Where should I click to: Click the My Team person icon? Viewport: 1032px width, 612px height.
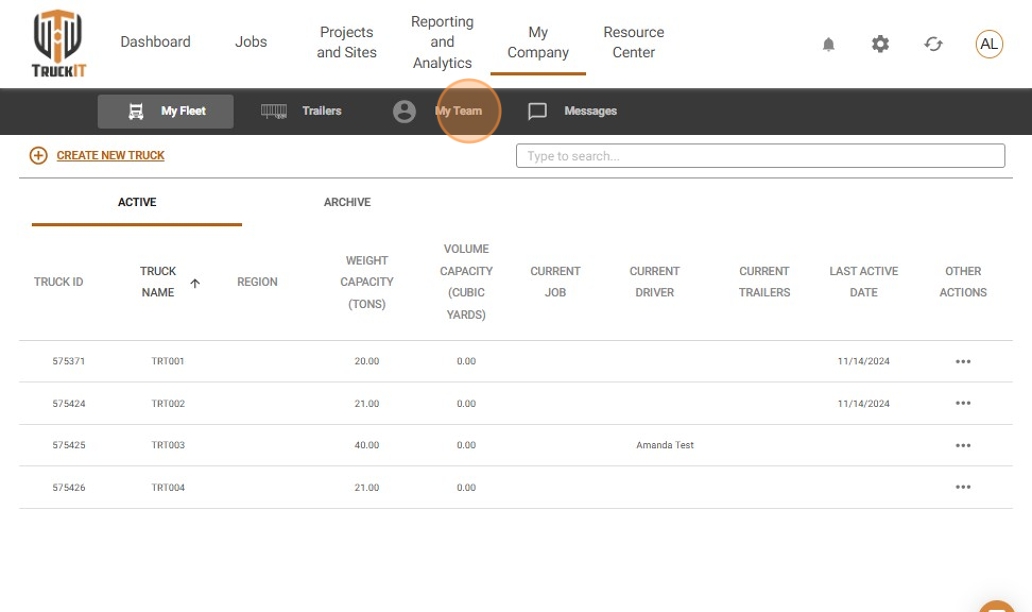pyautogui.click(x=404, y=111)
